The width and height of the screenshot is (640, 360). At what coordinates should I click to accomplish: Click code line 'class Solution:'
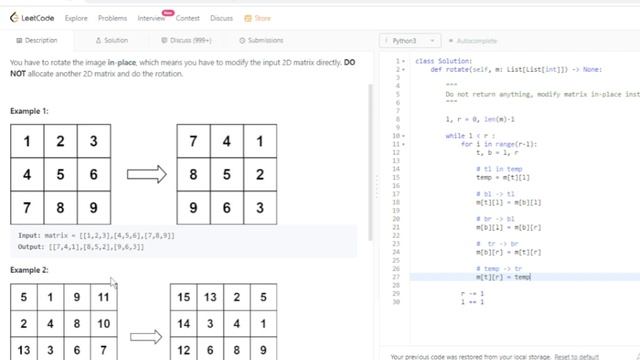[444, 61]
